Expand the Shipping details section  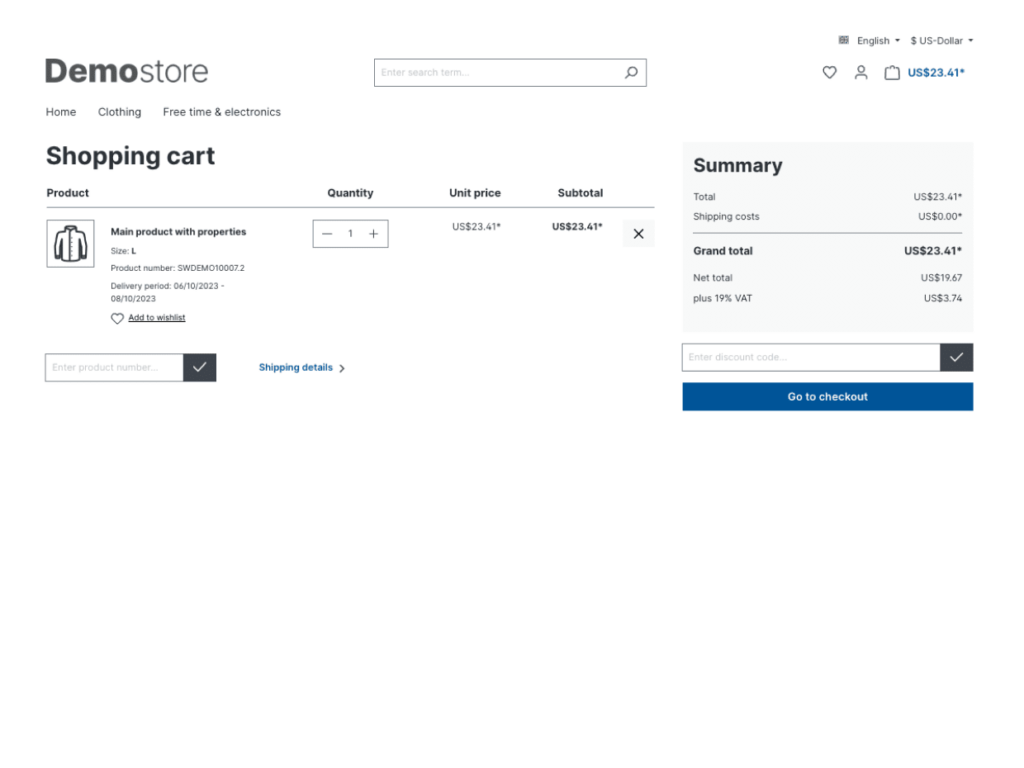296,368
